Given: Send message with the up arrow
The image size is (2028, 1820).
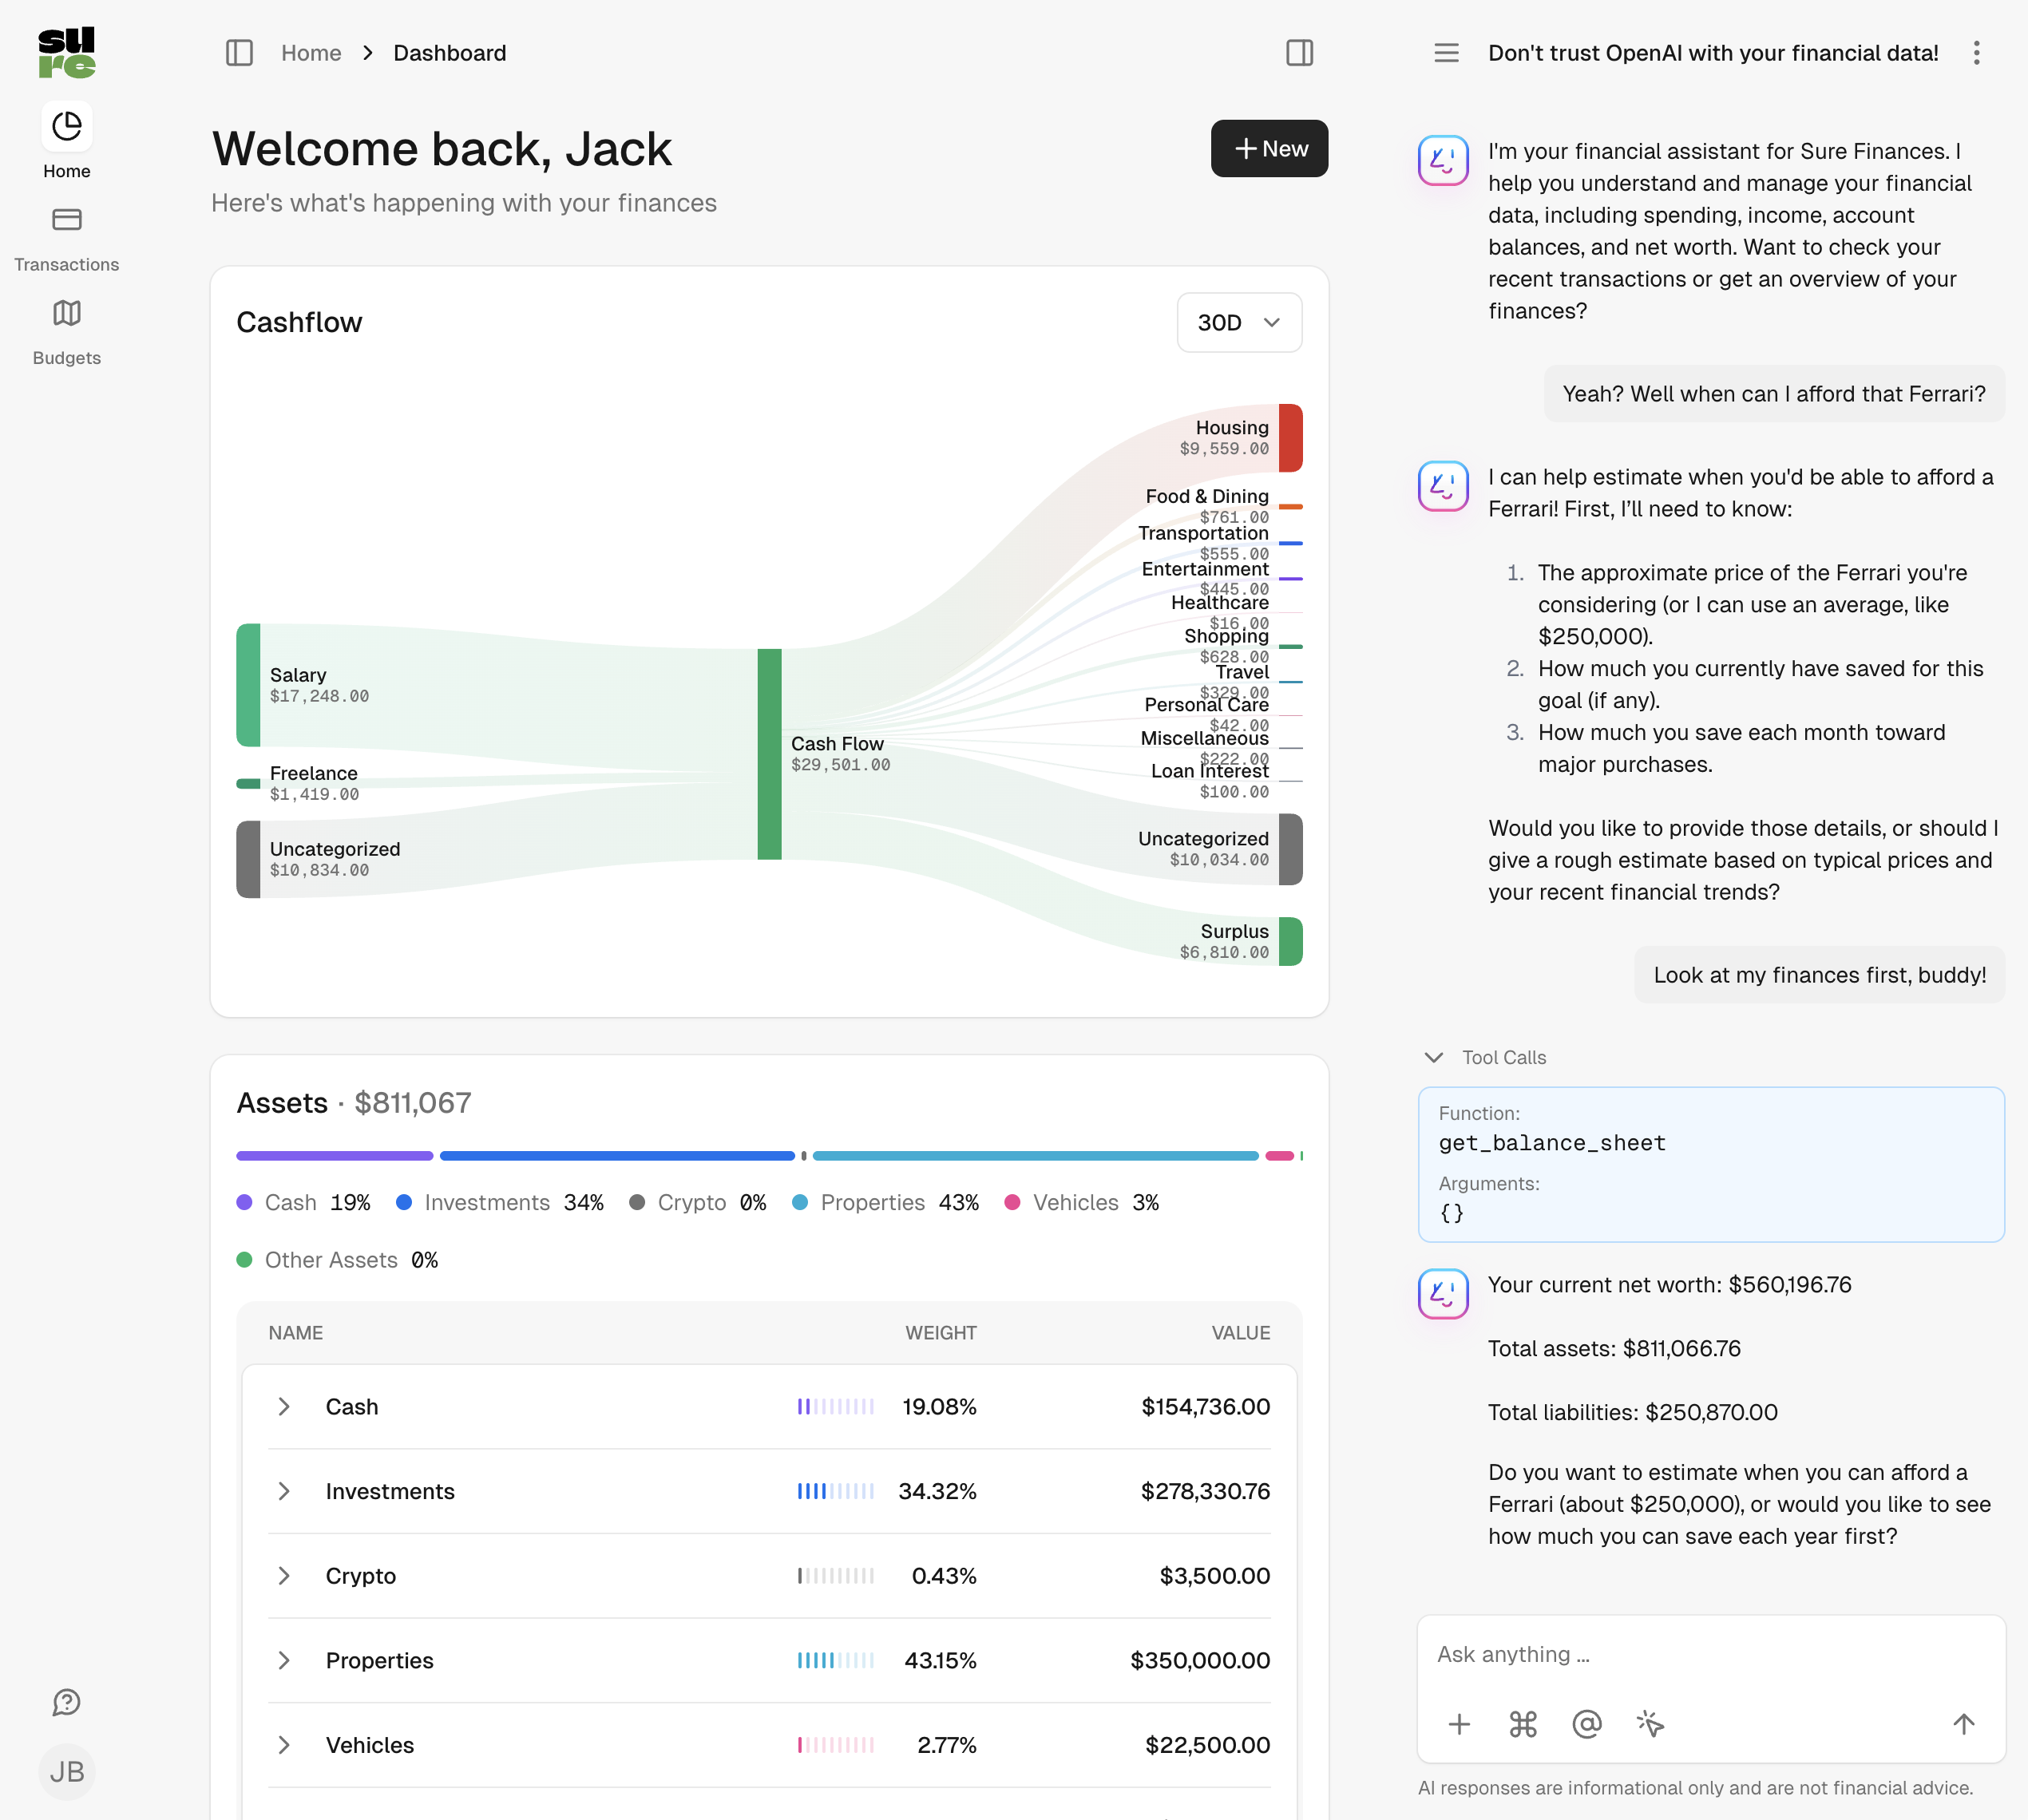Looking at the screenshot, I should pos(1963,1724).
